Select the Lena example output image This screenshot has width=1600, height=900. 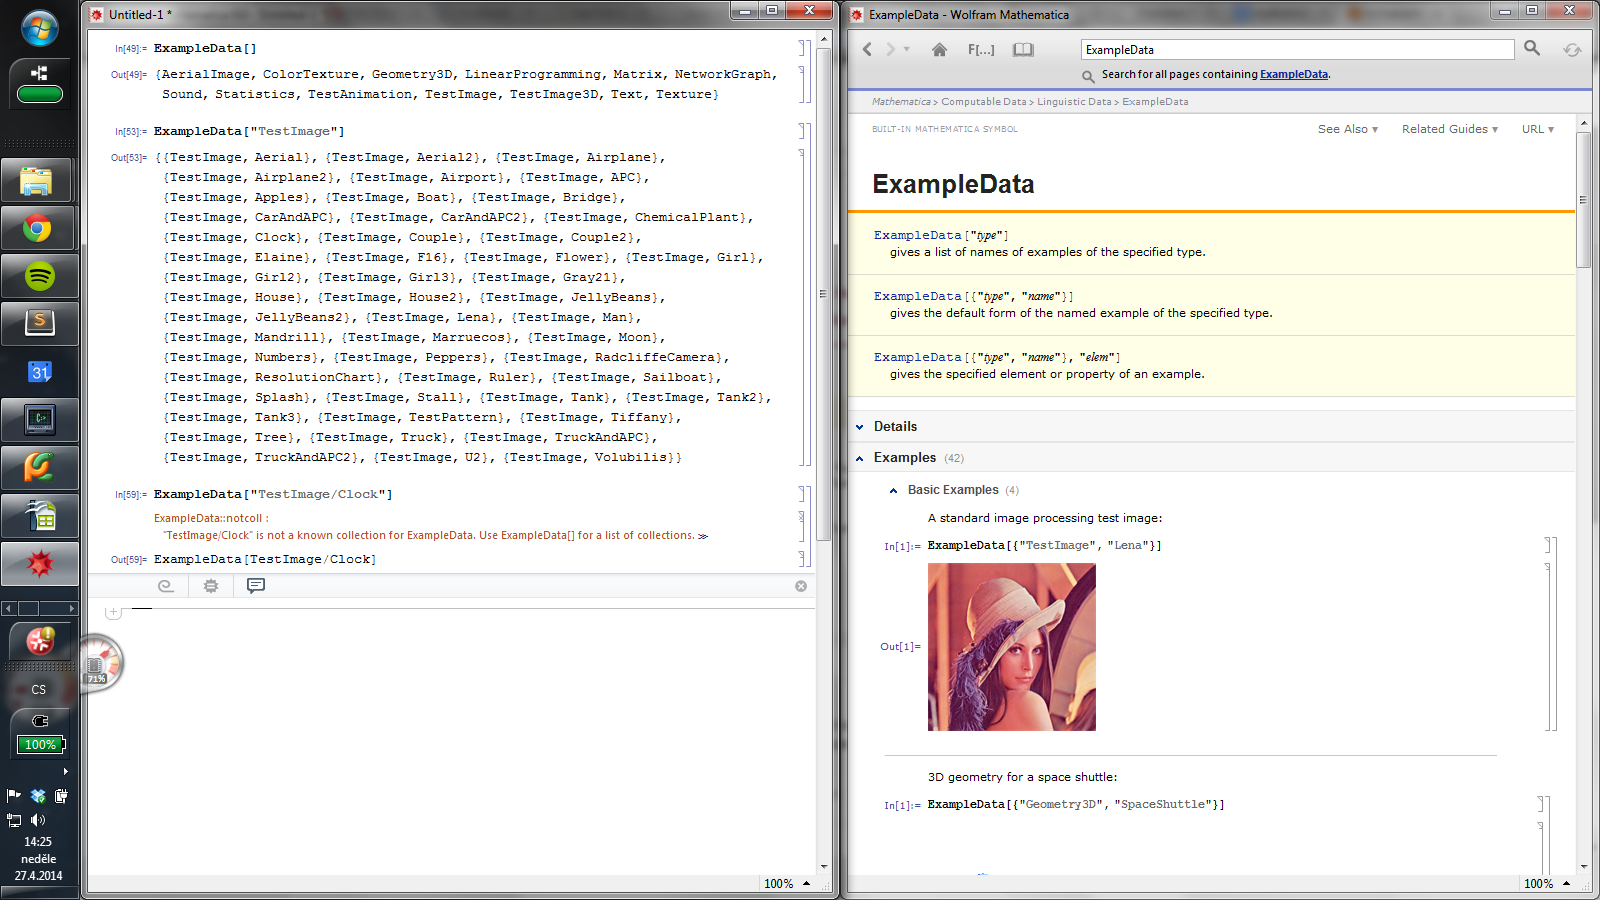[x=1012, y=647]
